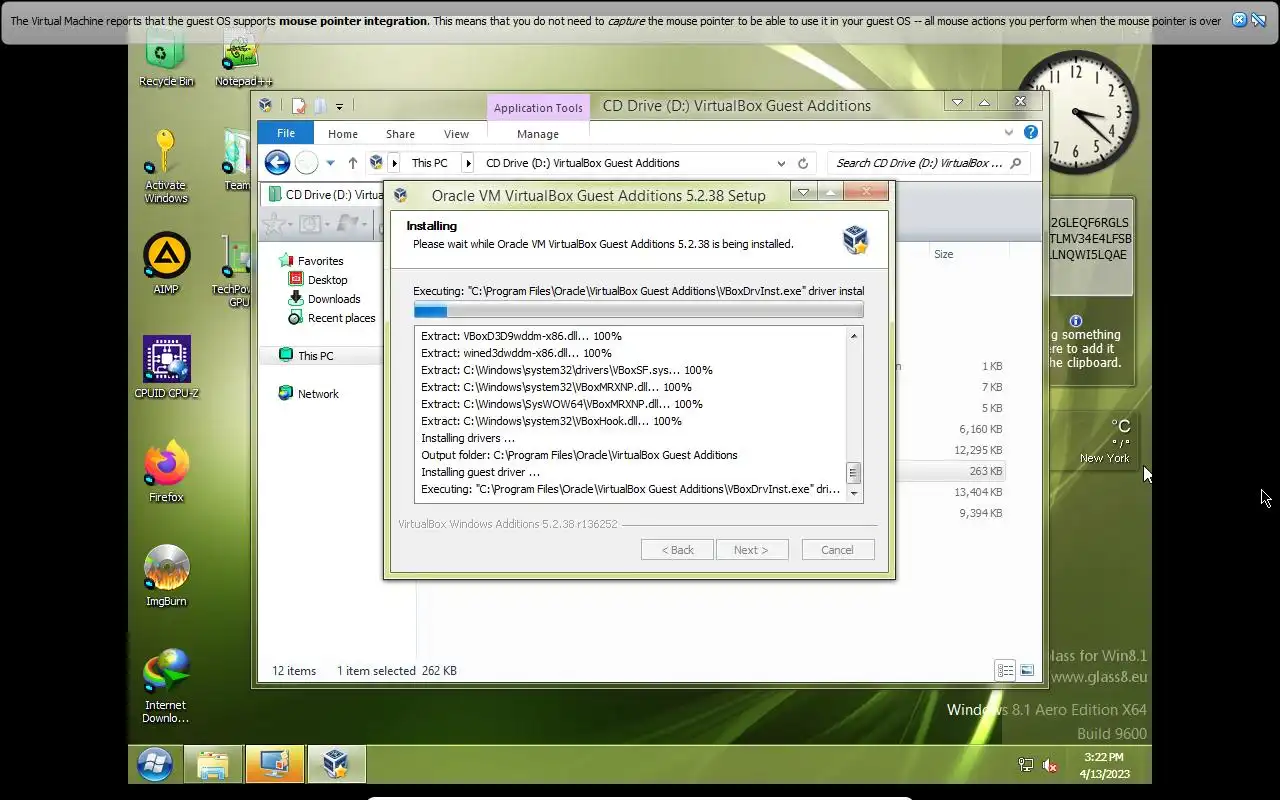The image size is (1280, 800).
Task: Expand breadcrumb arrow before This PC
Action: tap(394, 163)
